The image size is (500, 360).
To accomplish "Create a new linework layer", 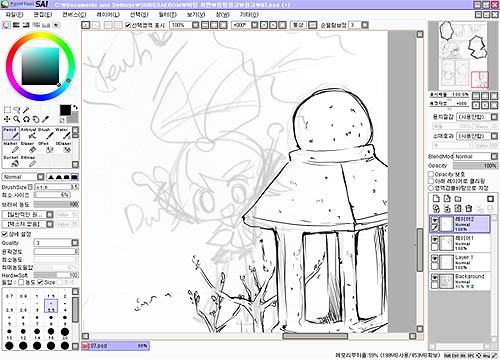I will coord(447,199).
